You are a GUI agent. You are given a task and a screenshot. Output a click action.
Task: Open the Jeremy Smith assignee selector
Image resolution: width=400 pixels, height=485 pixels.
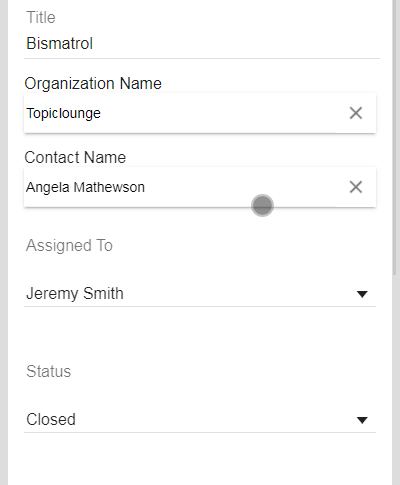pyautogui.click(x=200, y=294)
